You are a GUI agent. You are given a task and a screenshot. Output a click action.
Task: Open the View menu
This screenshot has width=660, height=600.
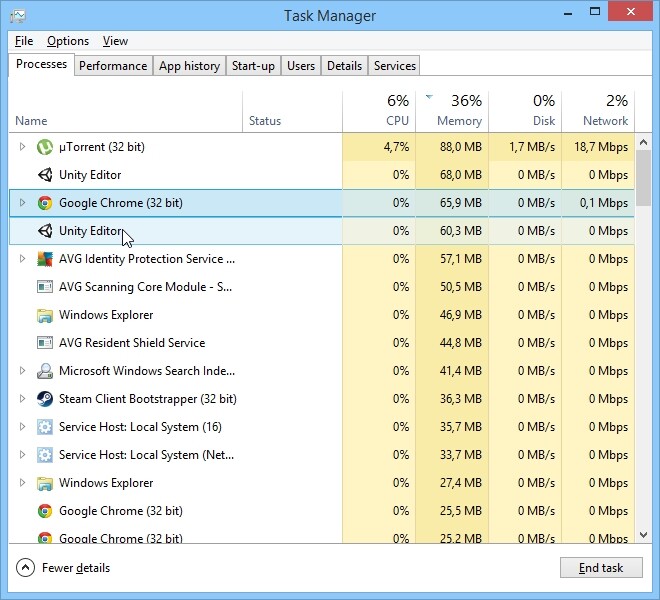[115, 41]
